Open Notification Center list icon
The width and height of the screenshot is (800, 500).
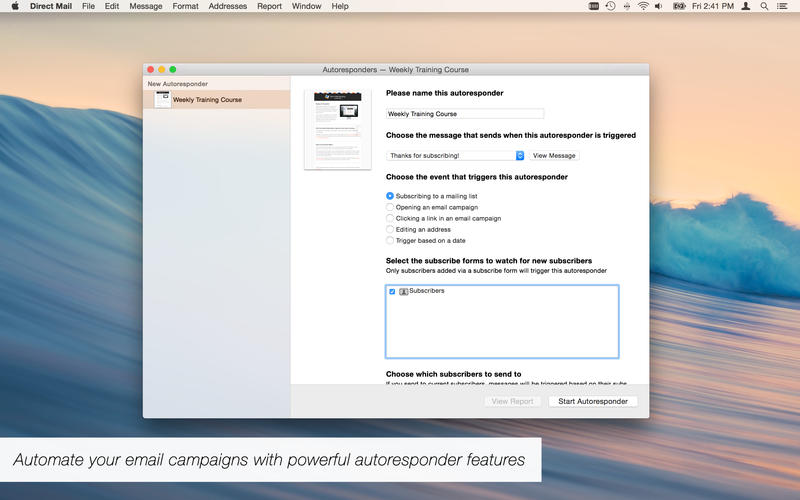tap(782, 6)
